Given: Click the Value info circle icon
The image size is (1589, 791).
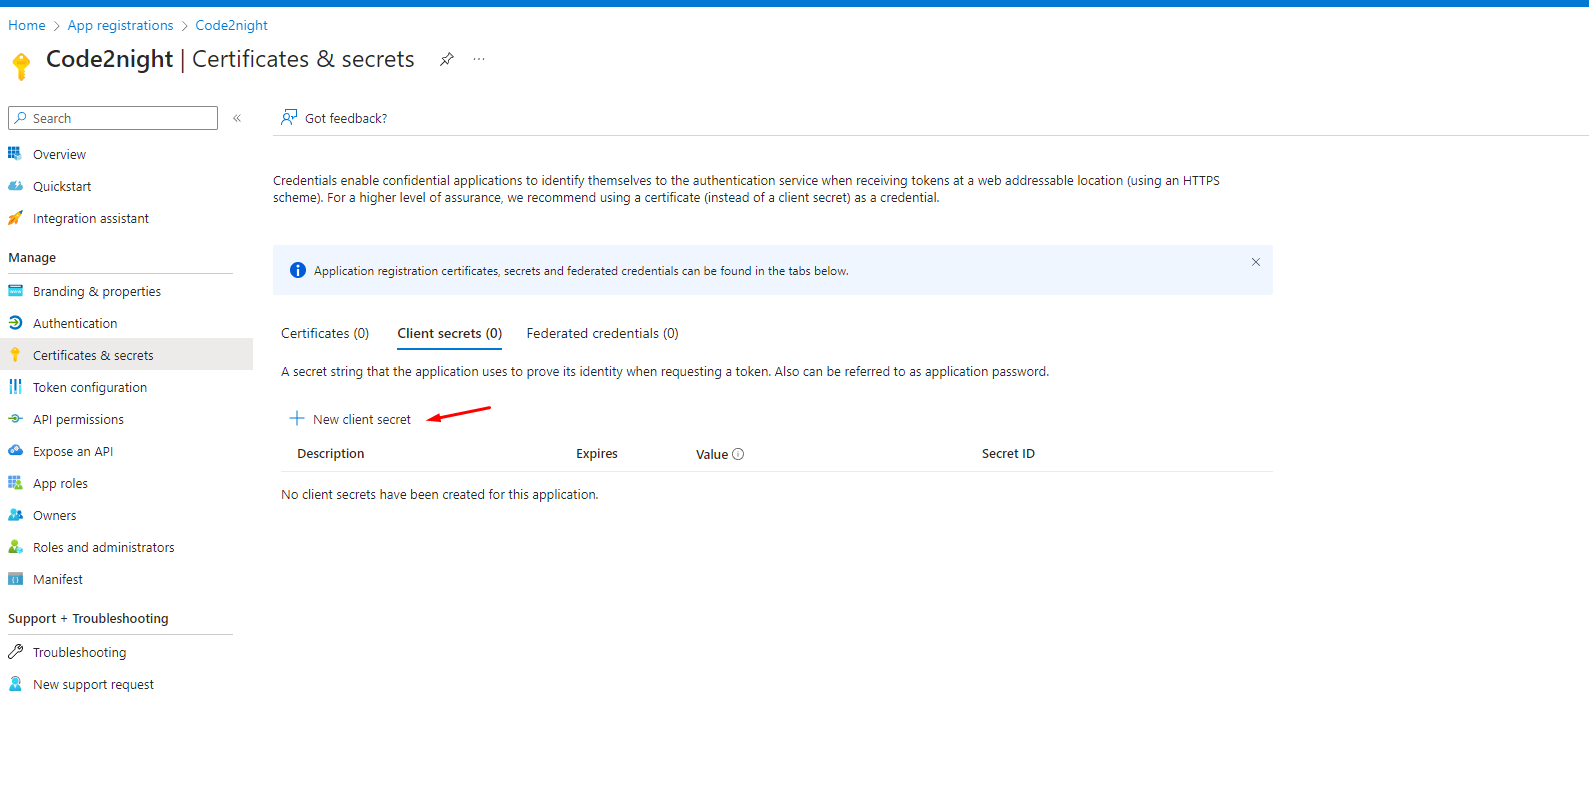Looking at the screenshot, I should 738,454.
